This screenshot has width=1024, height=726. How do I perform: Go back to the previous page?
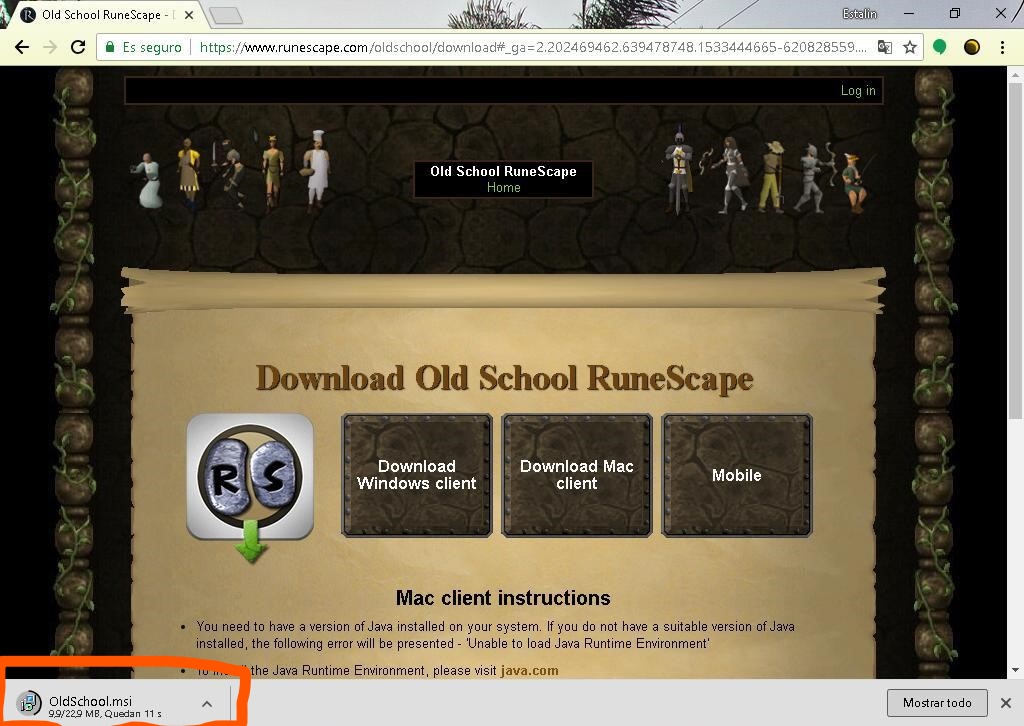click(22, 47)
